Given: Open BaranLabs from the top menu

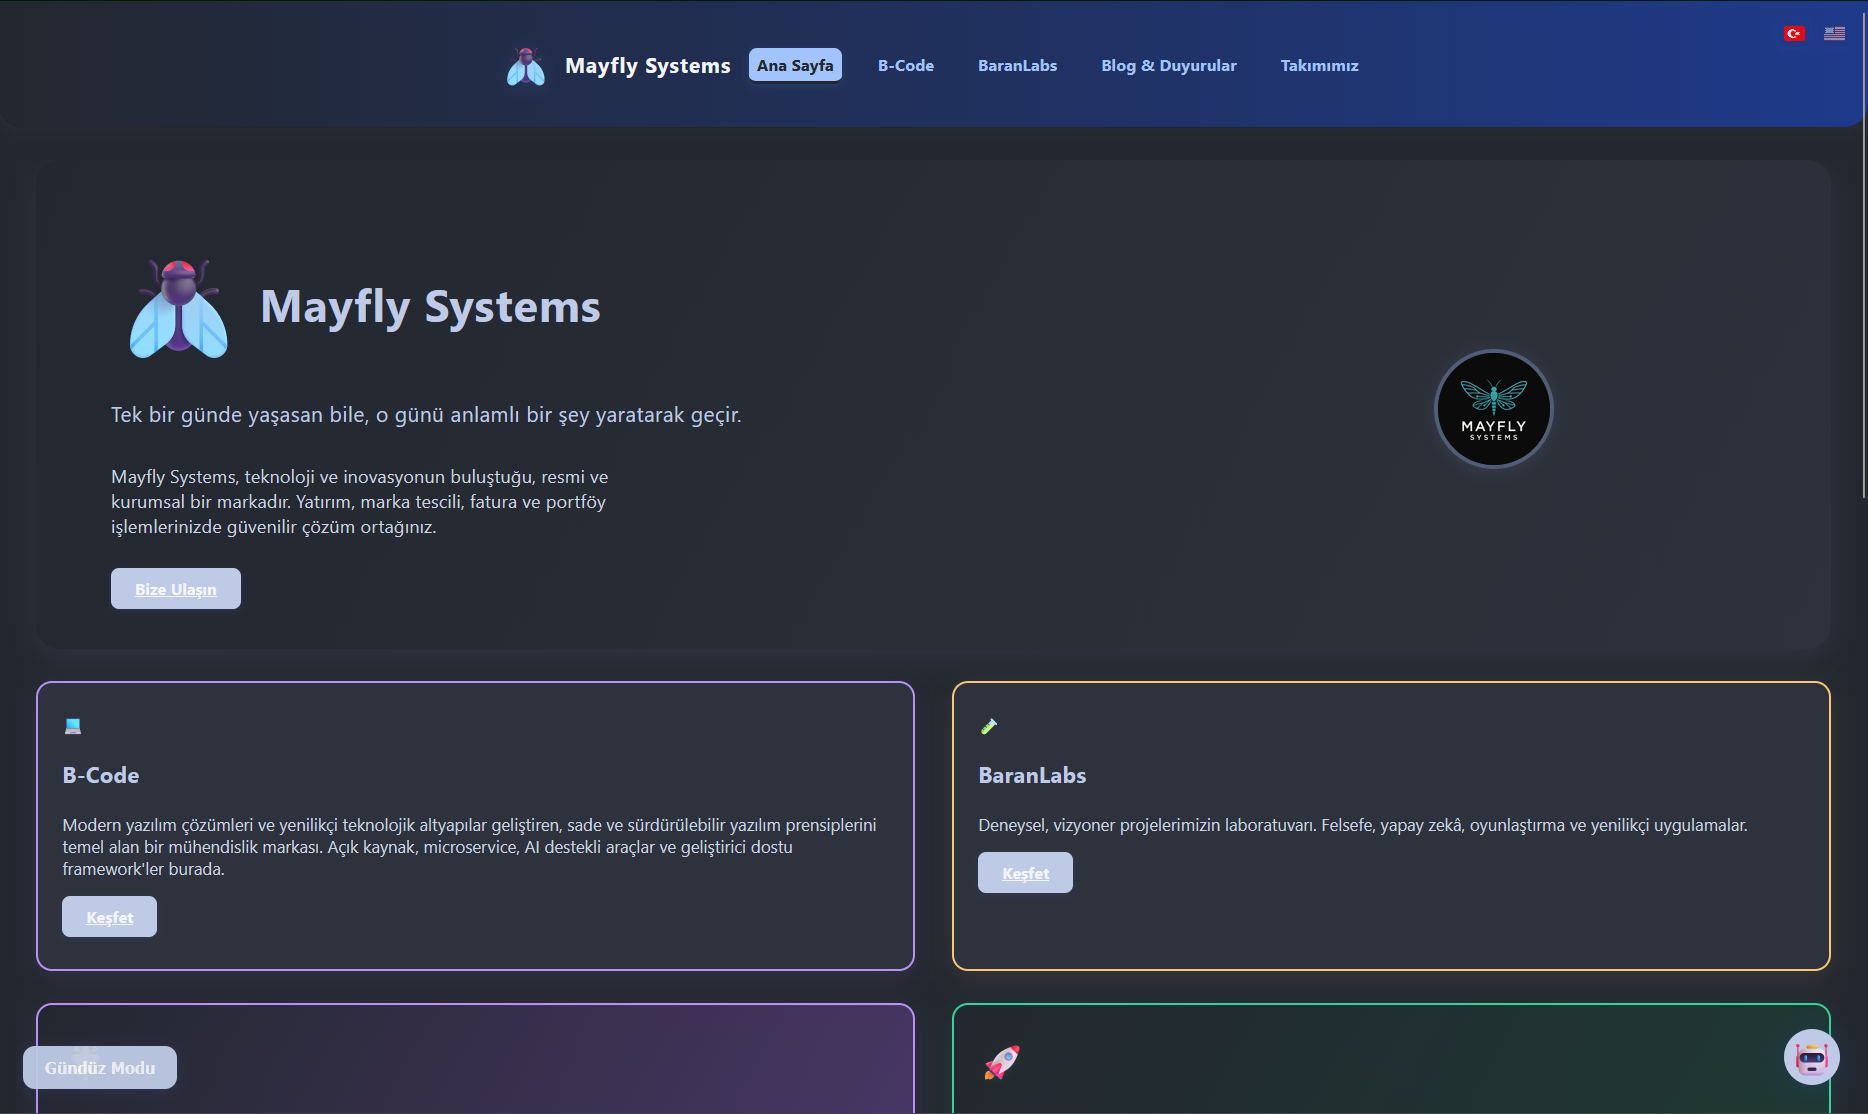Looking at the screenshot, I should (x=1017, y=65).
